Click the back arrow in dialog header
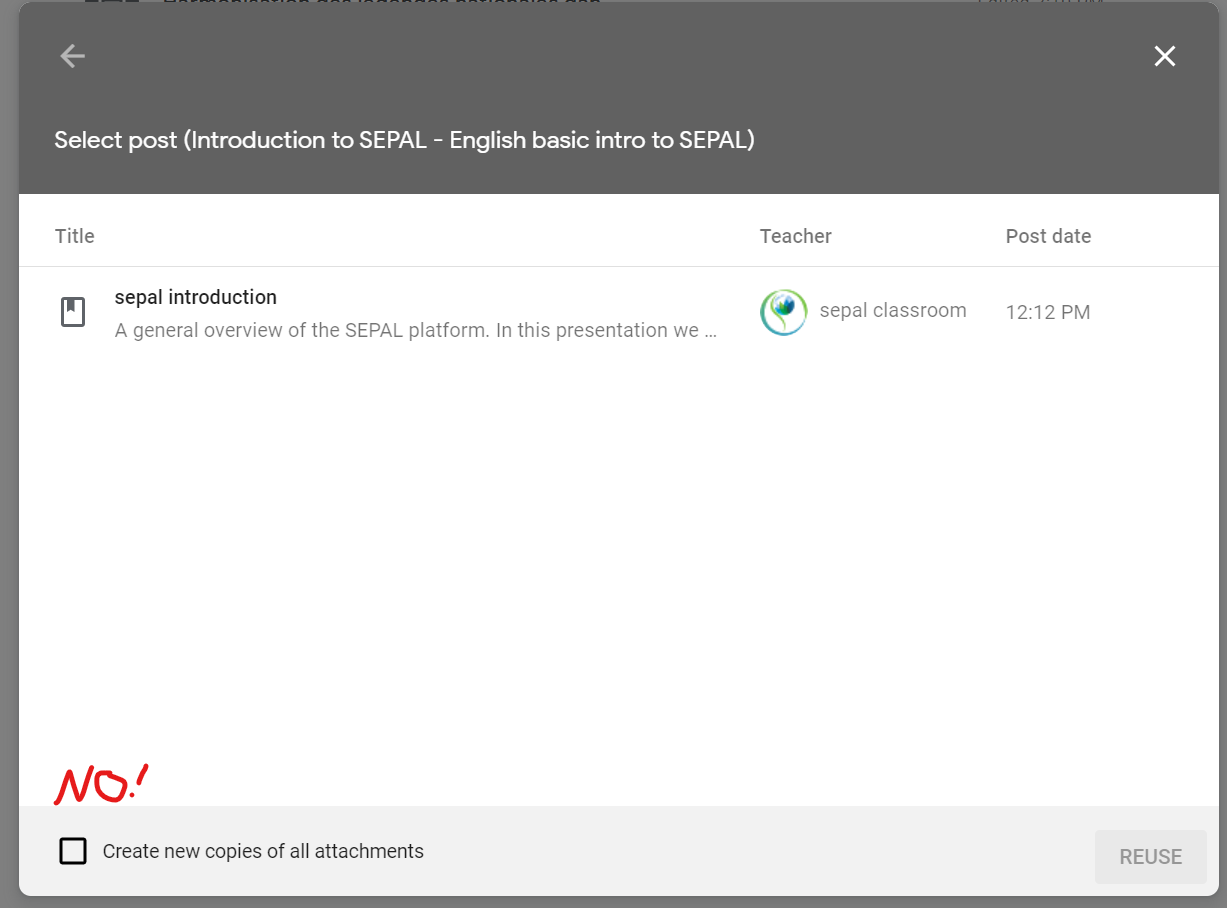1227x908 pixels. click(72, 56)
